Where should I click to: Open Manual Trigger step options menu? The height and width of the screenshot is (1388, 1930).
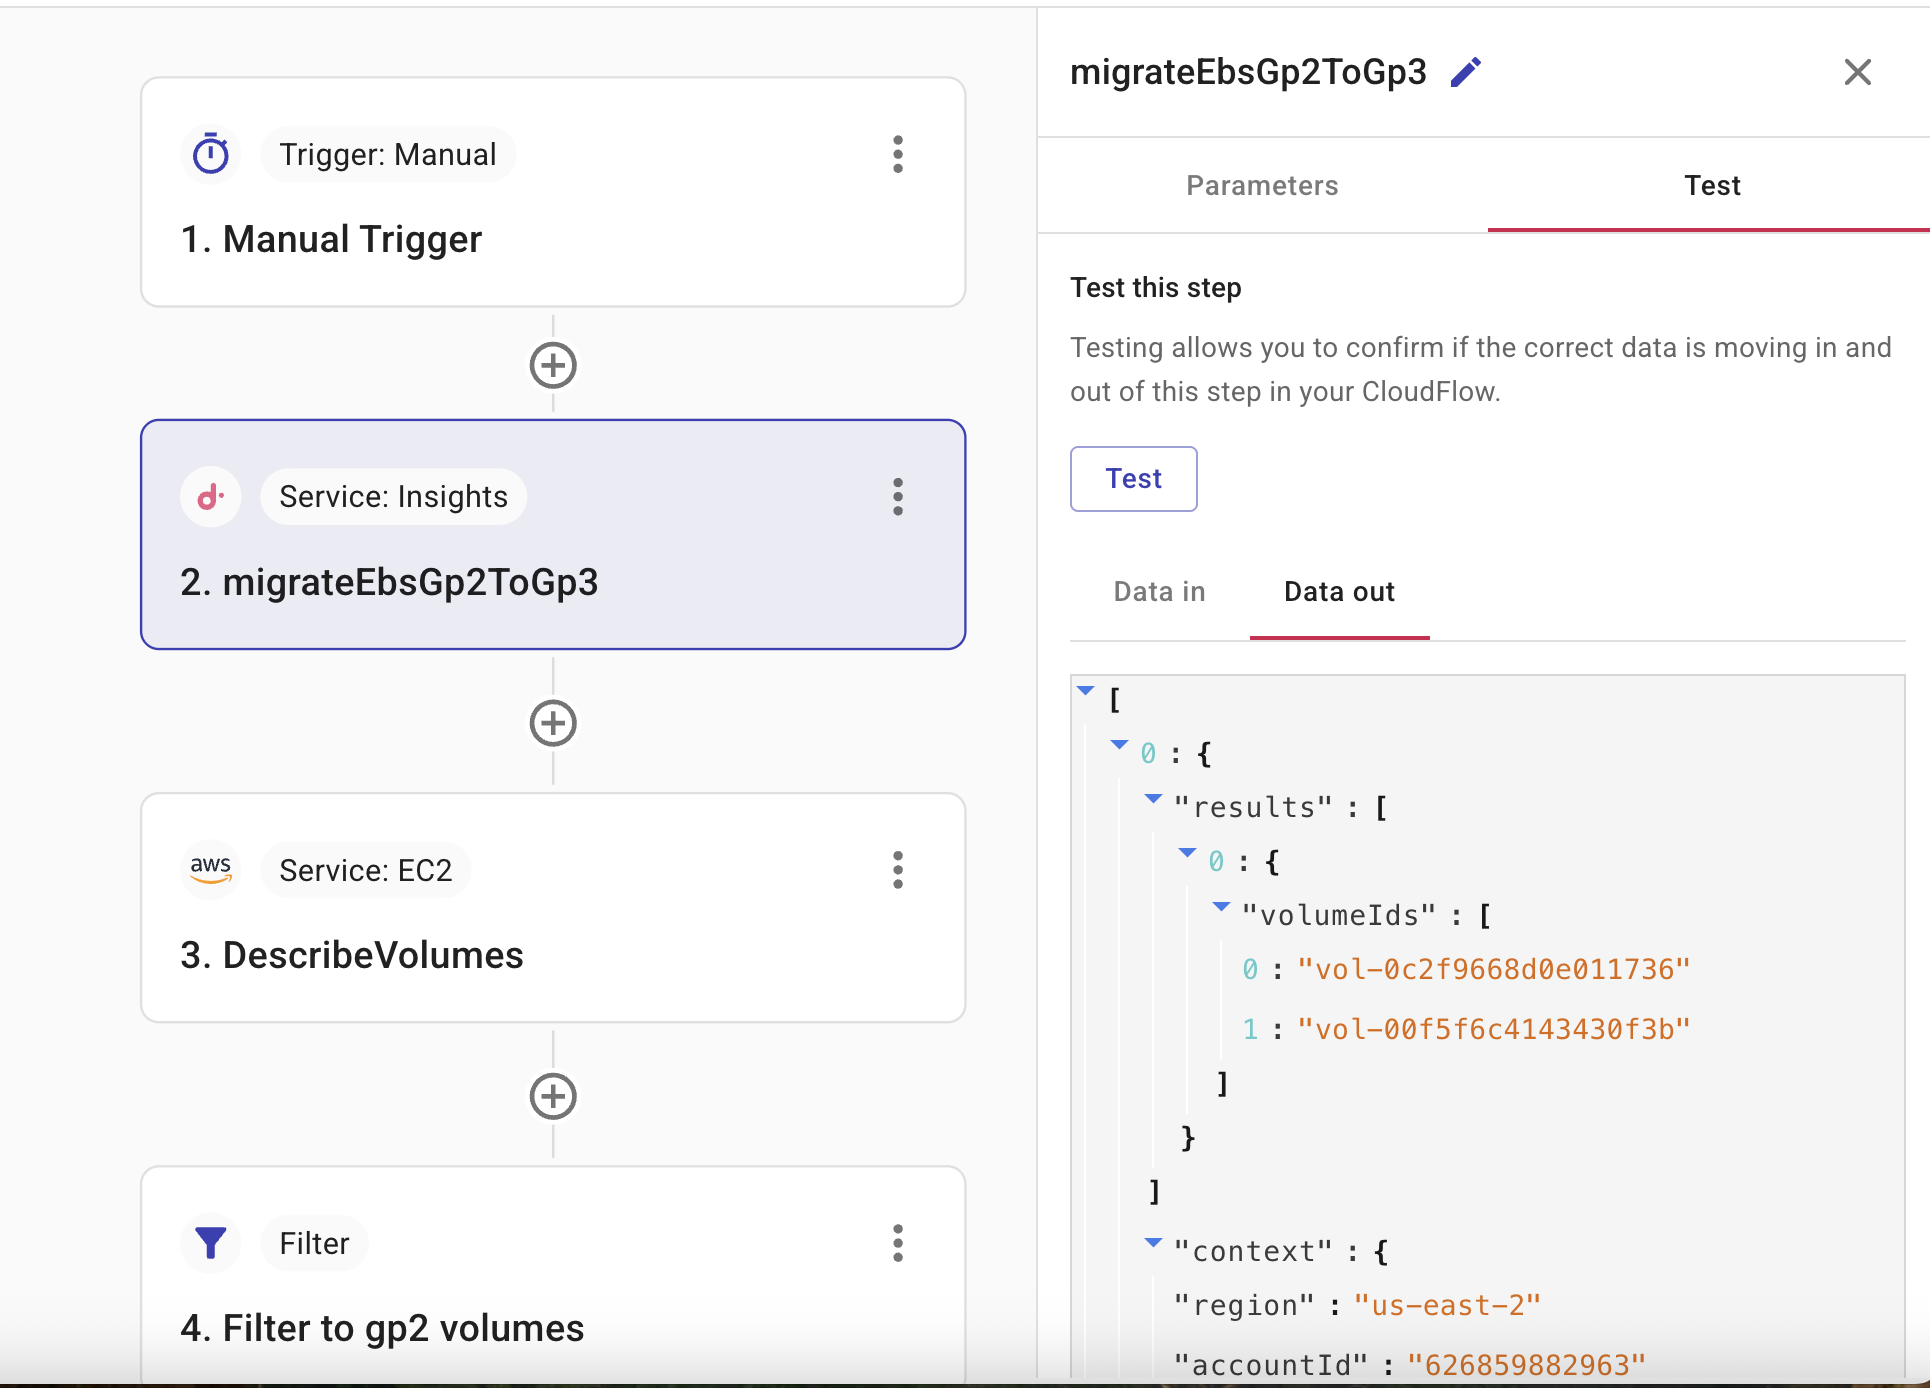897,155
